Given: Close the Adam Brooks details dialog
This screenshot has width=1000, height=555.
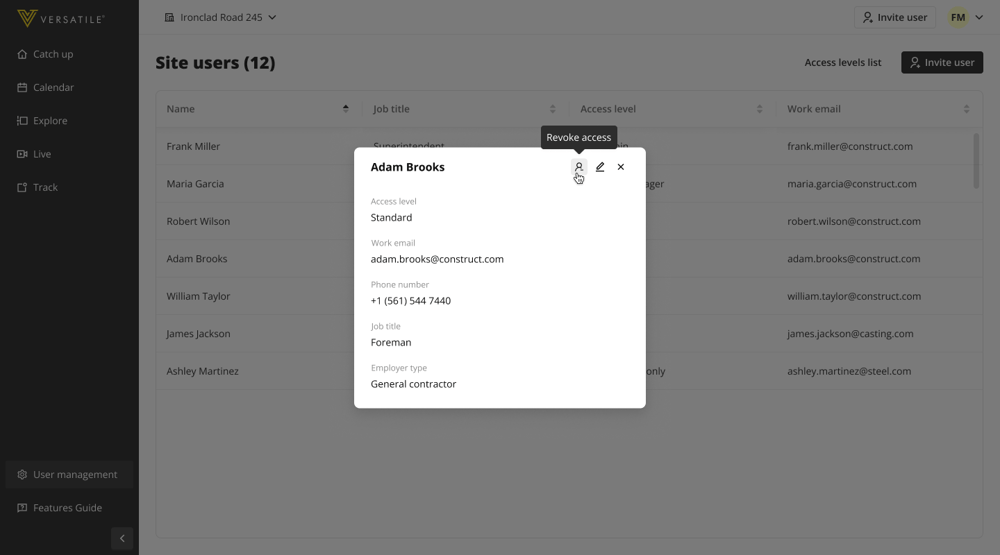Looking at the screenshot, I should [x=621, y=167].
